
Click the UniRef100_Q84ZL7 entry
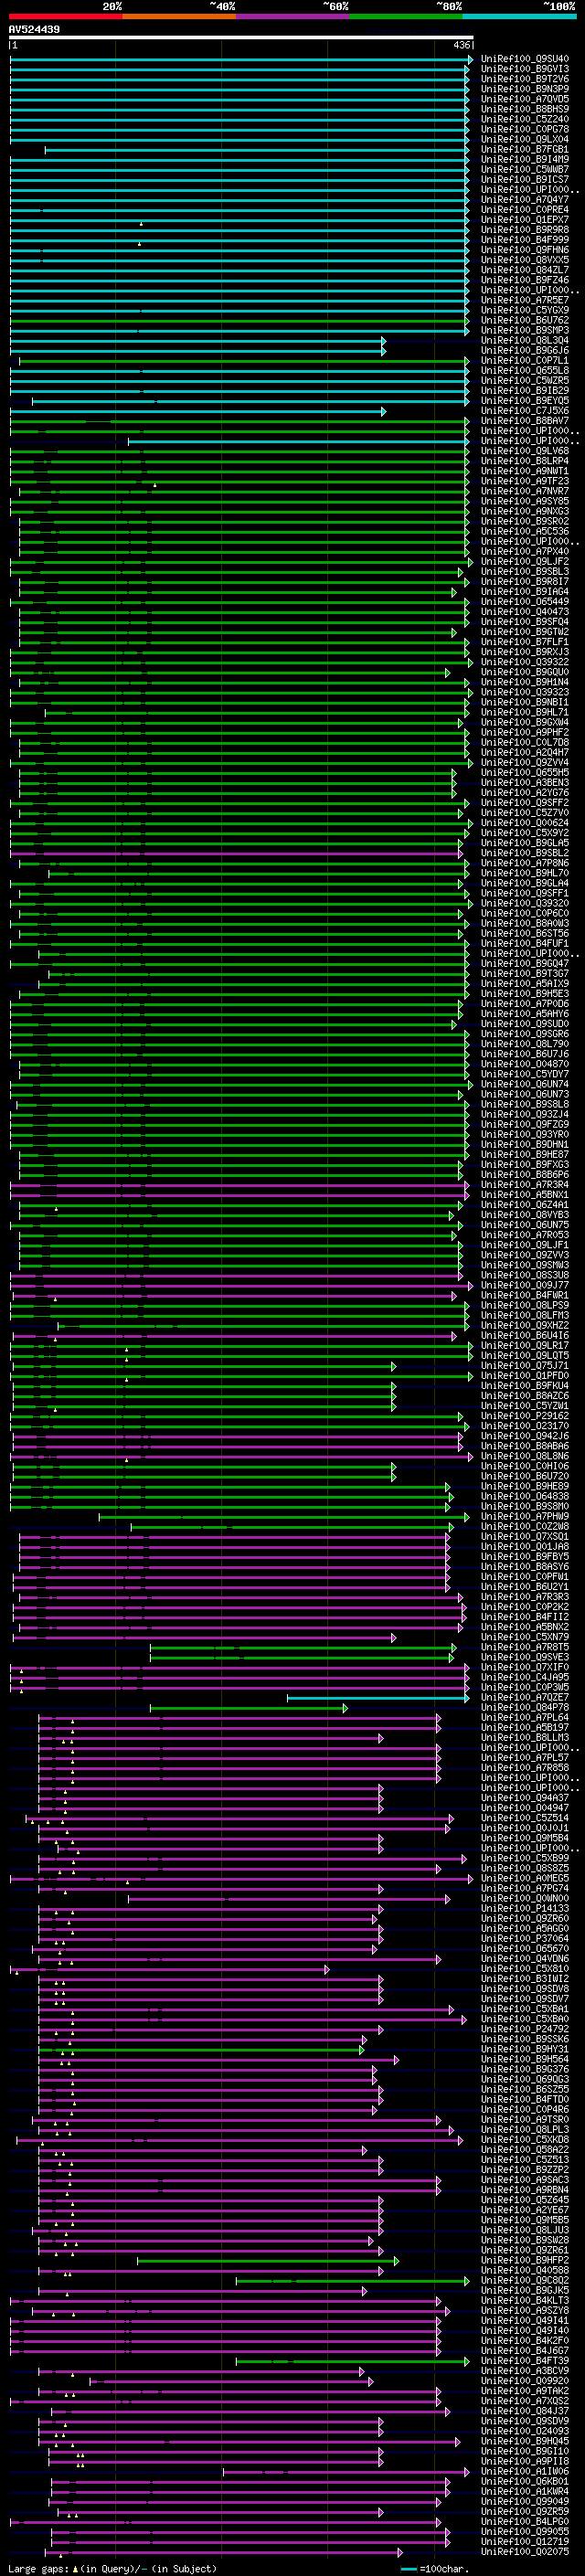tap(525, 270)
